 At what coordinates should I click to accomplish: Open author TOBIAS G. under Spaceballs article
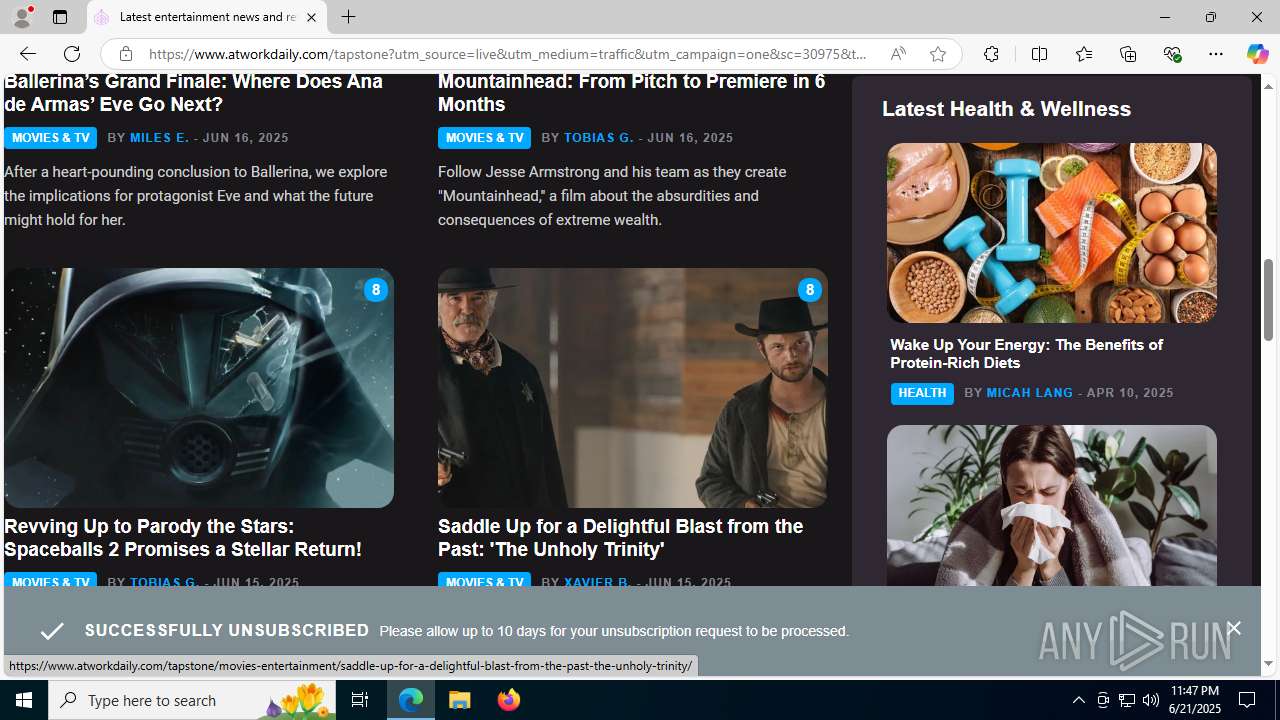165,582
